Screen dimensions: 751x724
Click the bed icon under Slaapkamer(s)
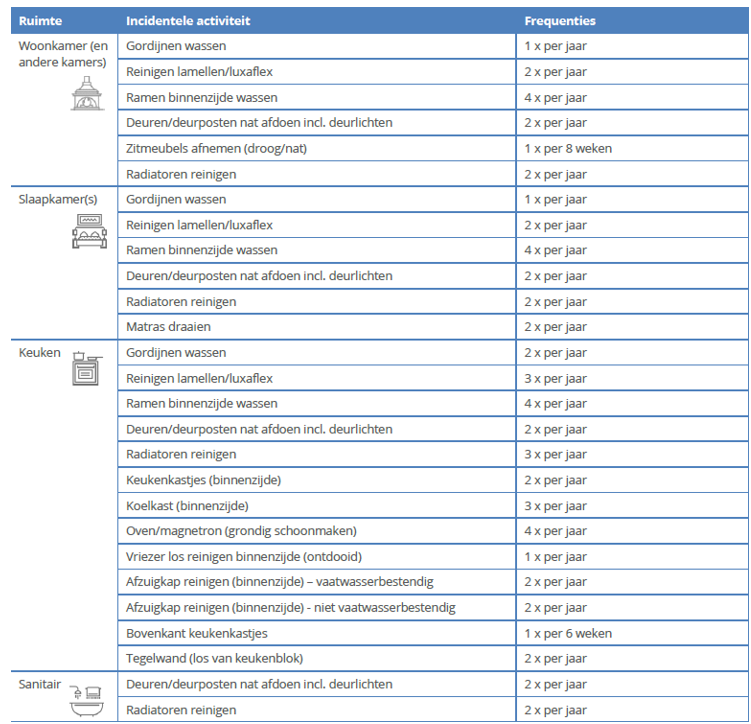click(88, 234)
